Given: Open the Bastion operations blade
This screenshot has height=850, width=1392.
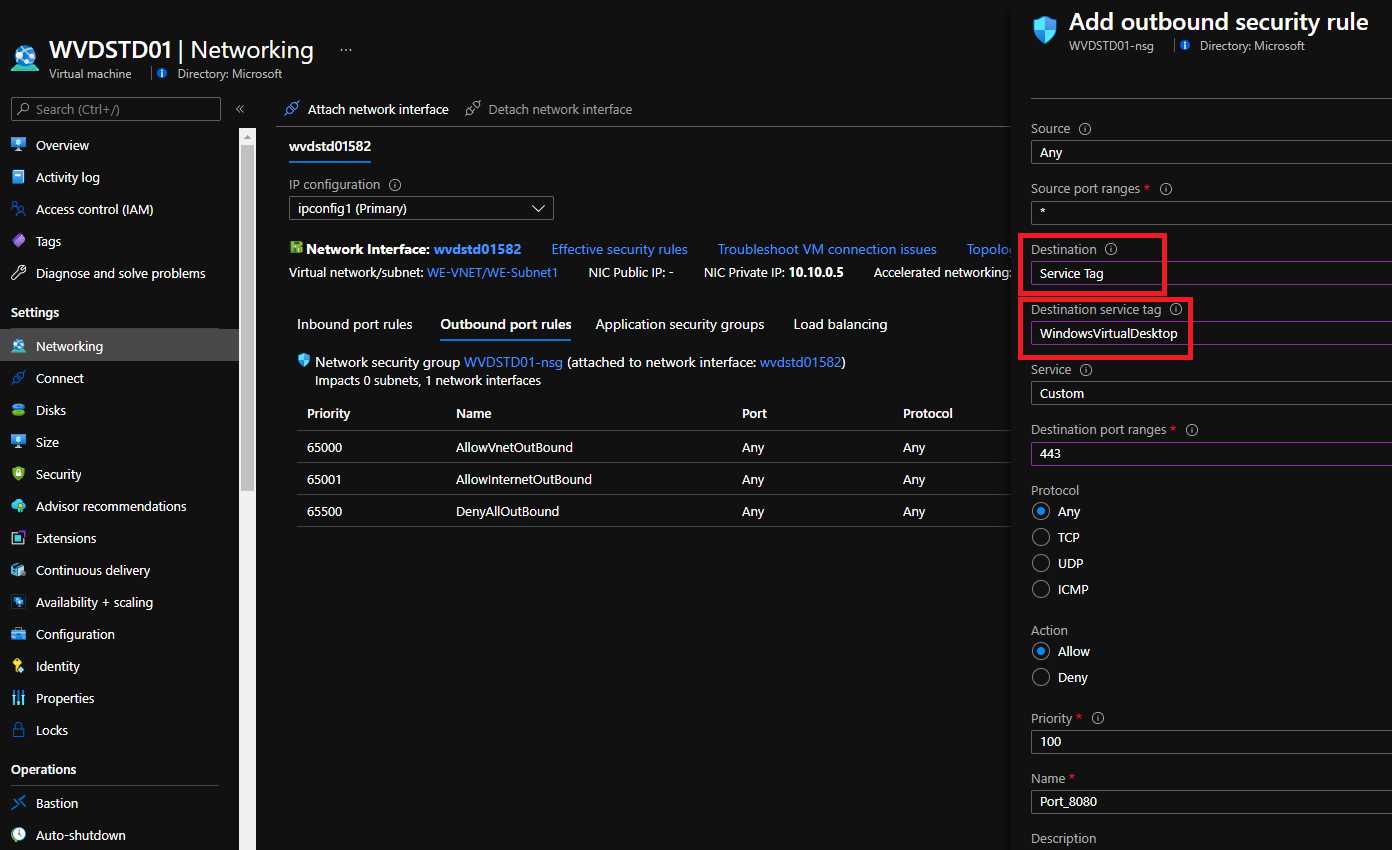Looking at the screenshot, I should (x=57, y=803).
